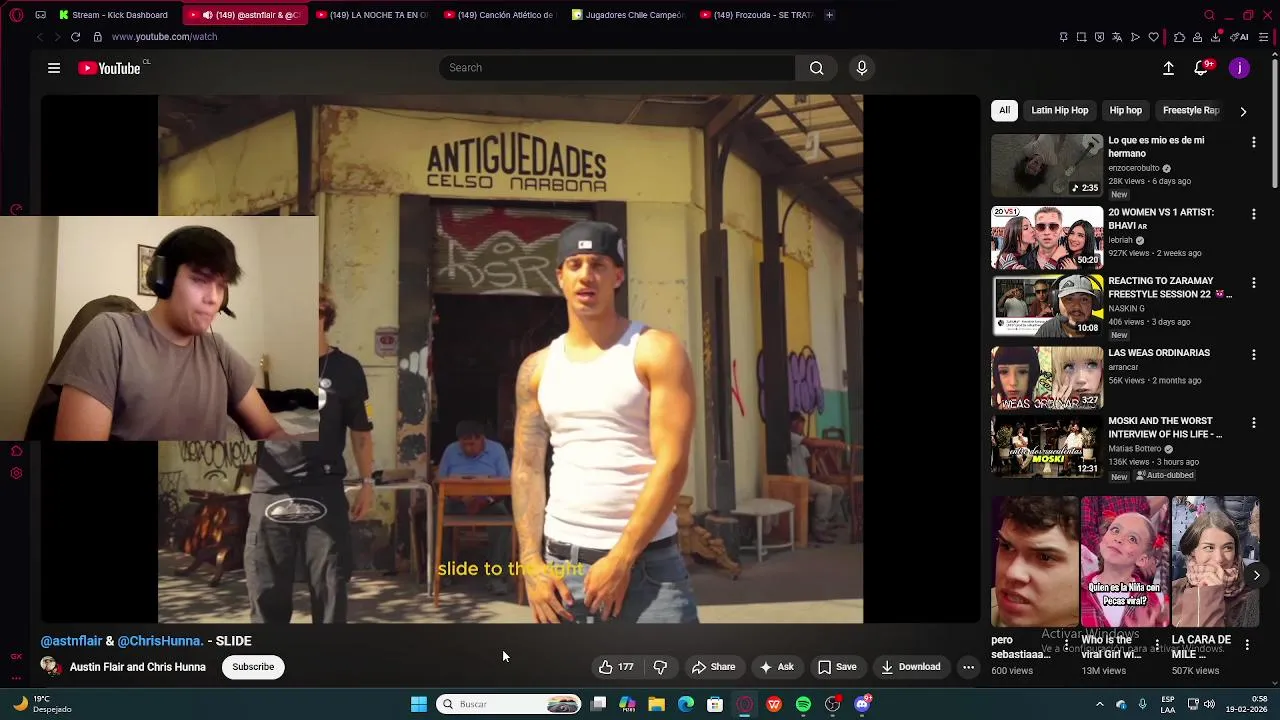Open options for '20 WOMEN VS 1 ARTIST' video
This screenshot has width=1280, height=720.
click(1254, 215)
